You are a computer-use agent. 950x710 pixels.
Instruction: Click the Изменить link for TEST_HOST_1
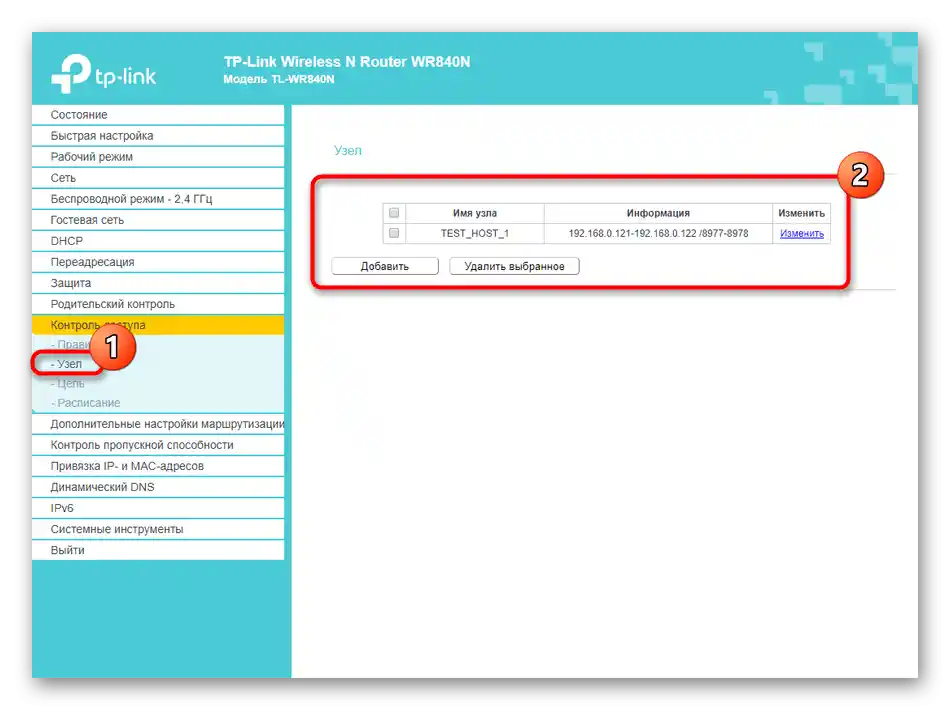click(x=802, y=234)
